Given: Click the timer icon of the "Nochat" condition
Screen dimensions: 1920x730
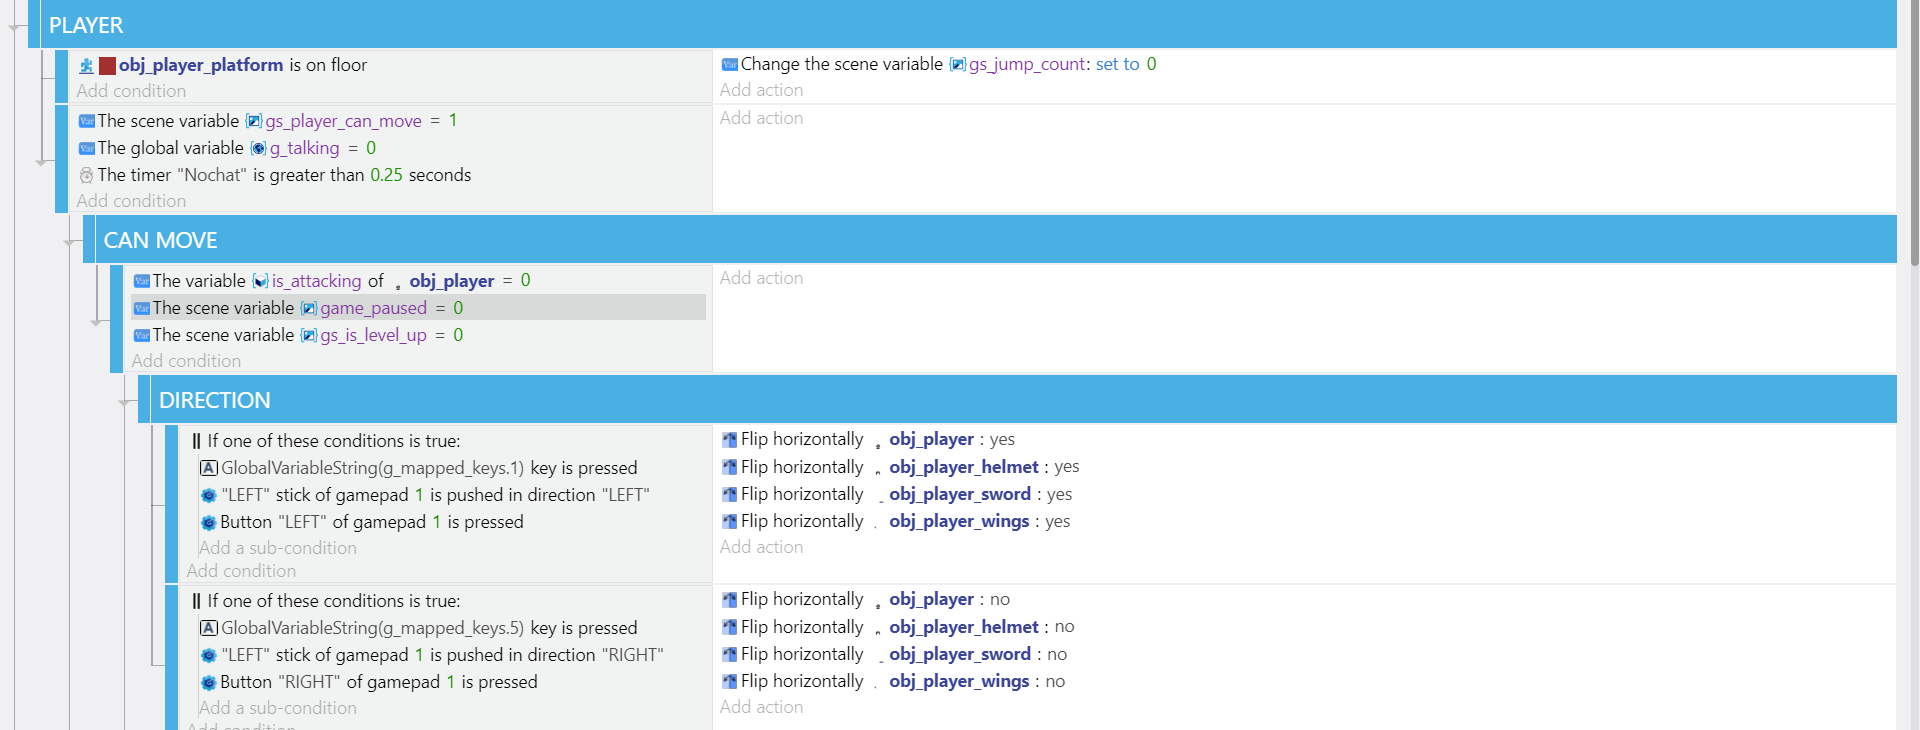Looking at the screenshot, I should (x=87, y=175).
